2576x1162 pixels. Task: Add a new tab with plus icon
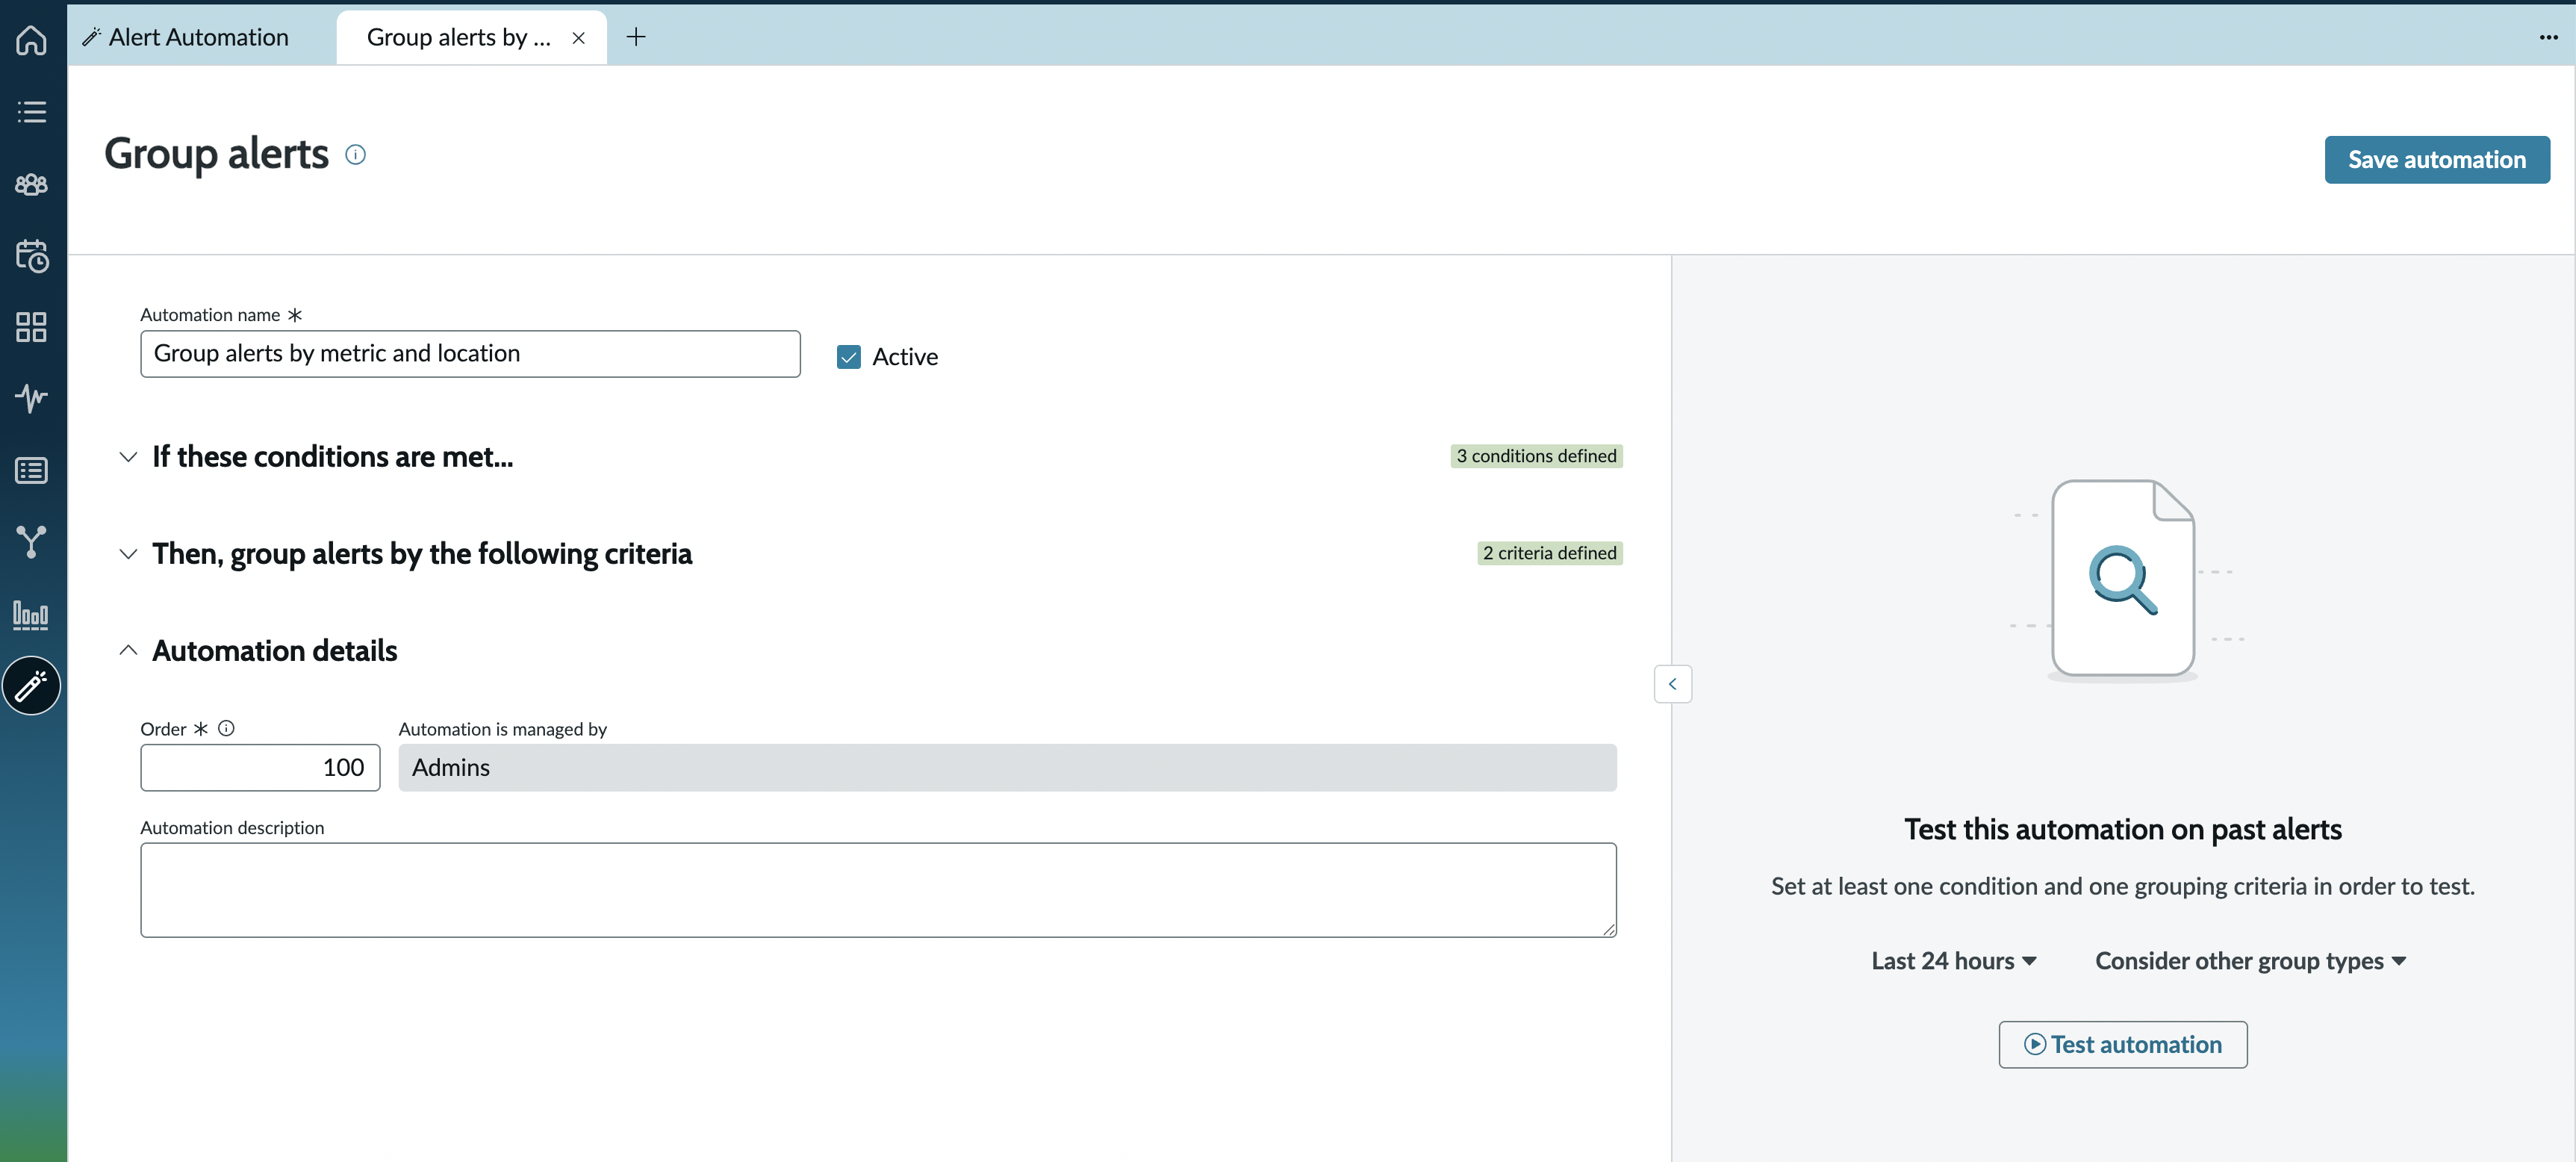coord(636,37)
